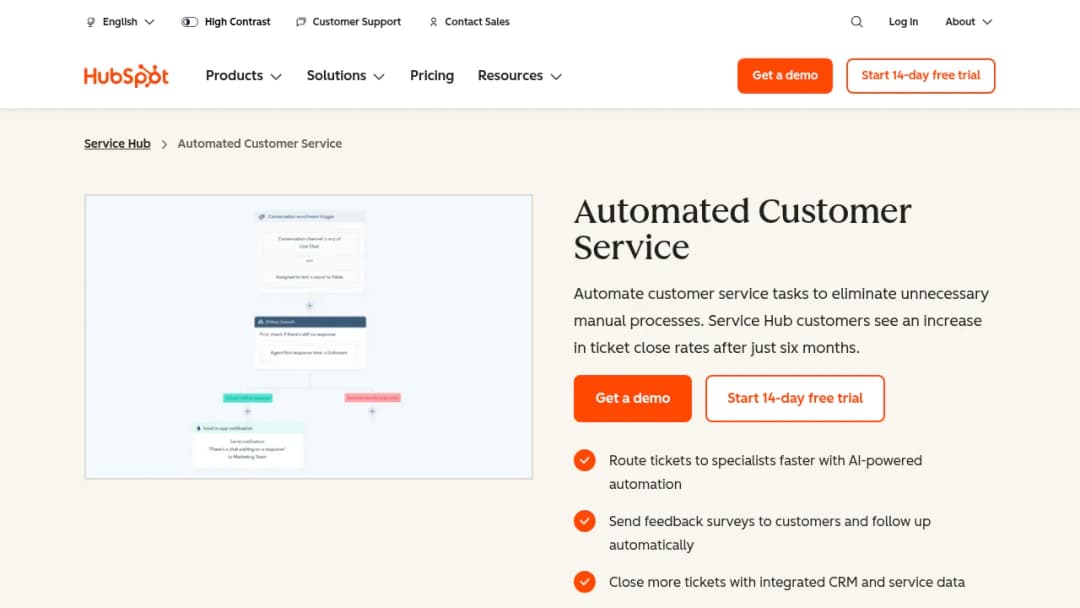
Task: Click the person icon beside Contact Sales
Action: pos(433,22)
